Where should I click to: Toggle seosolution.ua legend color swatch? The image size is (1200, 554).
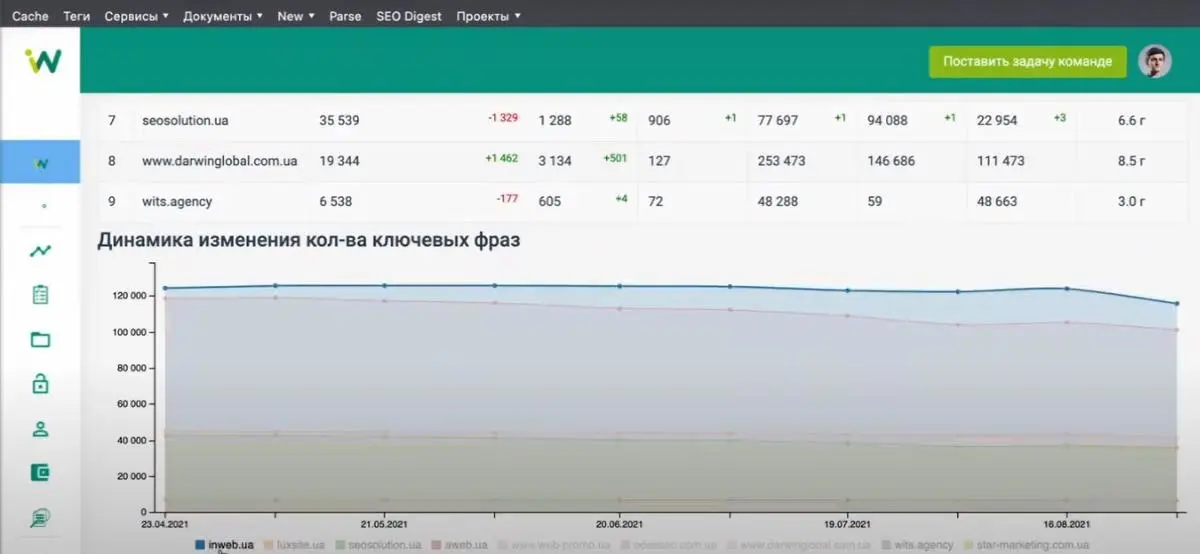[x=340, y=545]
